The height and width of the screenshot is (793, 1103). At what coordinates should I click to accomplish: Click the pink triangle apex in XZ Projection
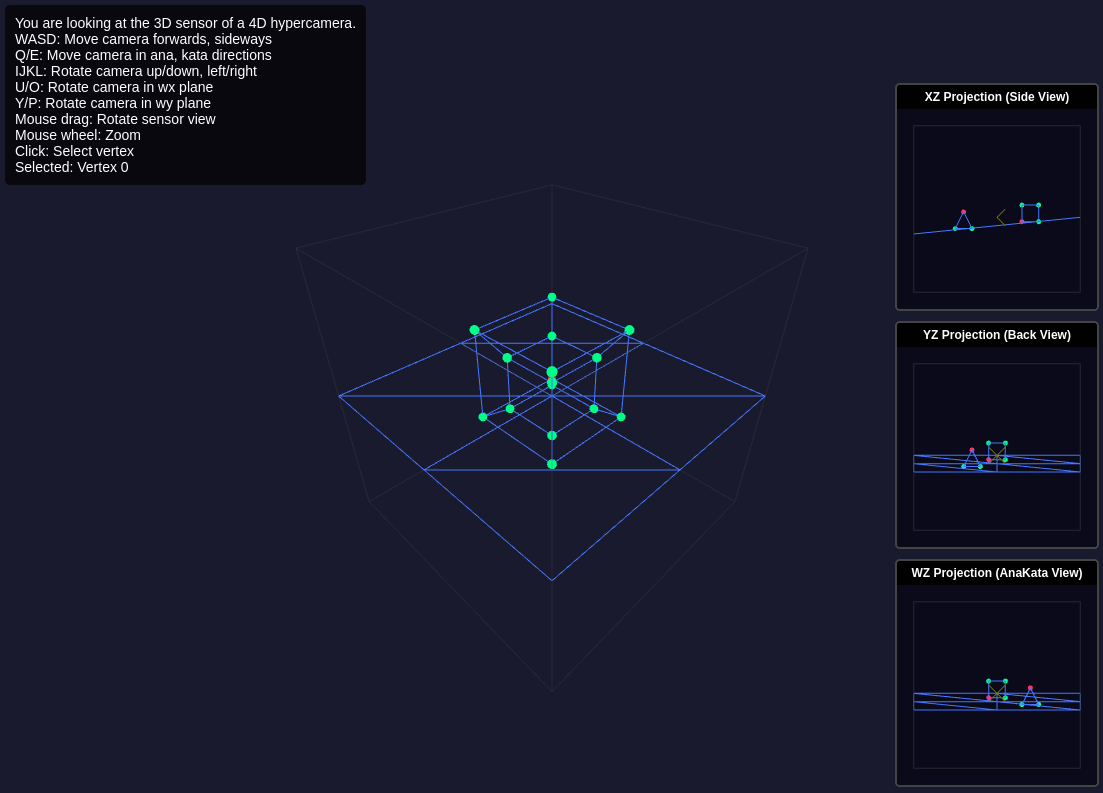963,212
